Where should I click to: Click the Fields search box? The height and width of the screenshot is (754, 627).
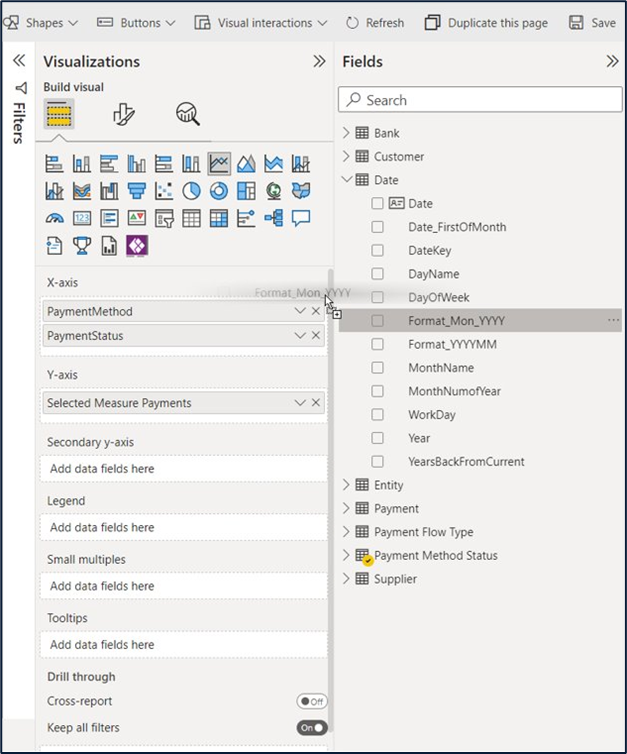[x=480, y=100]
